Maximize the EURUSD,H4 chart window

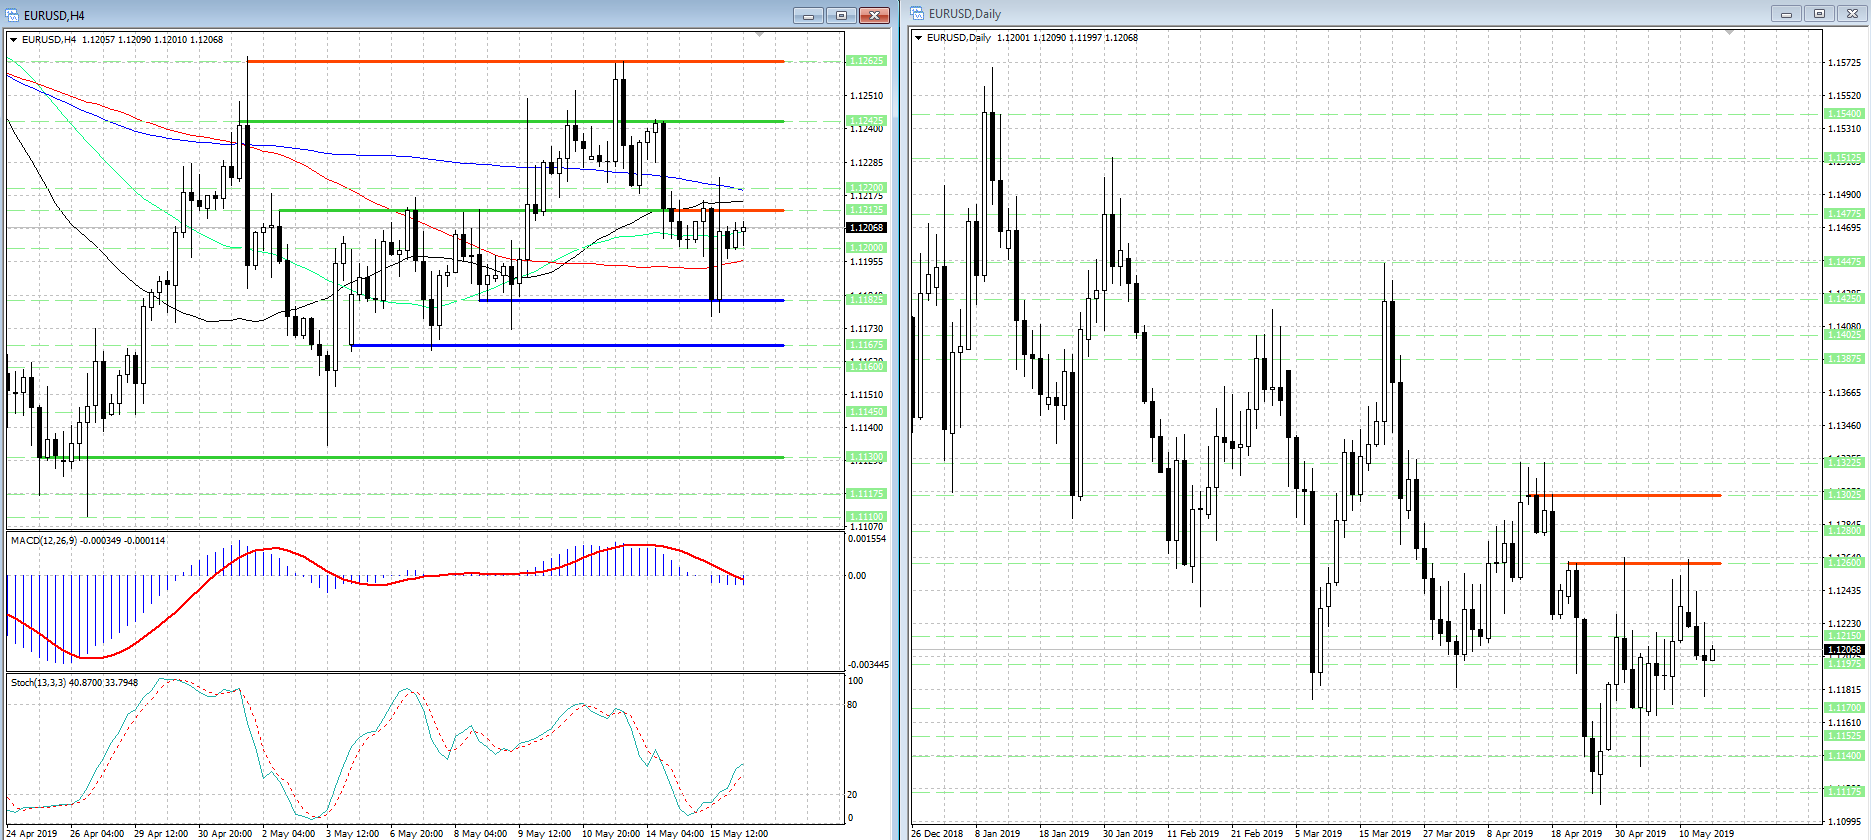point(841,15)
